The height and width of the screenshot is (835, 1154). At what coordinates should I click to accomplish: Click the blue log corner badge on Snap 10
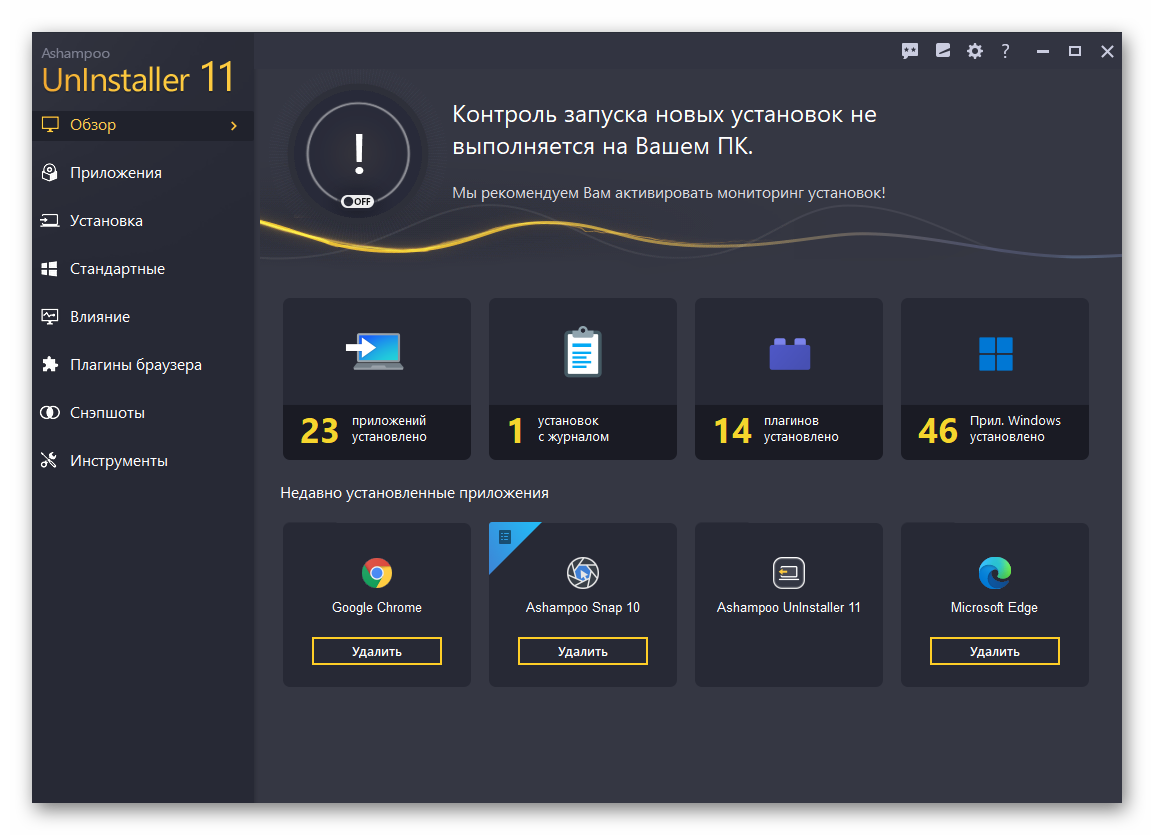click(x=506, y=539)
